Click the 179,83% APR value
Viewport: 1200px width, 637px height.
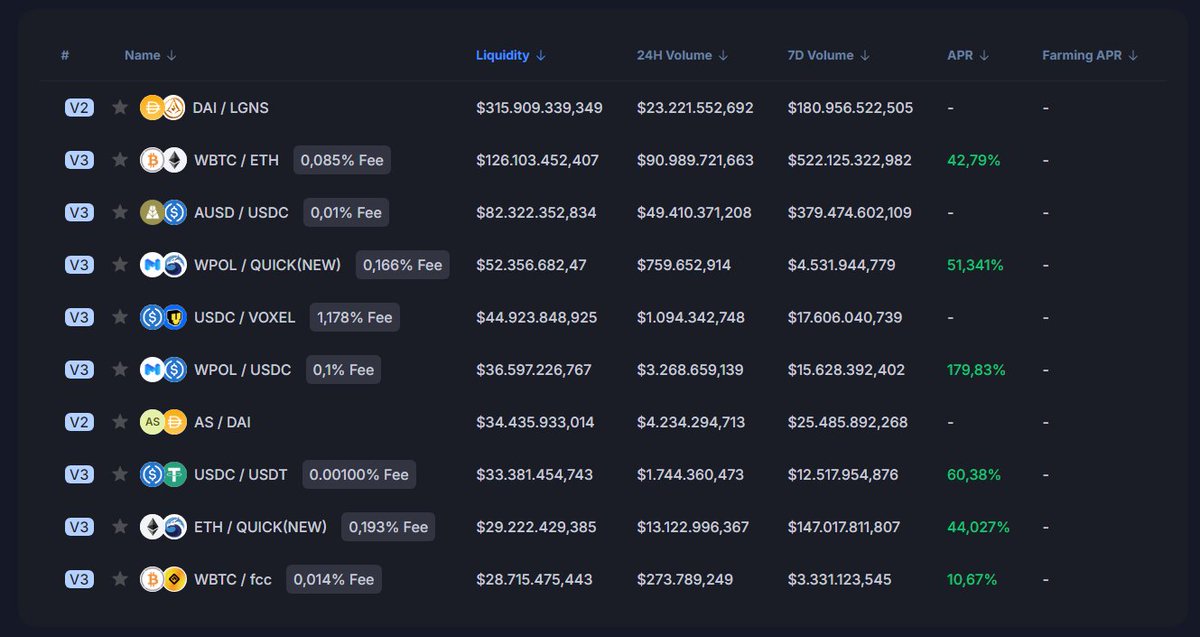[976, 370]
